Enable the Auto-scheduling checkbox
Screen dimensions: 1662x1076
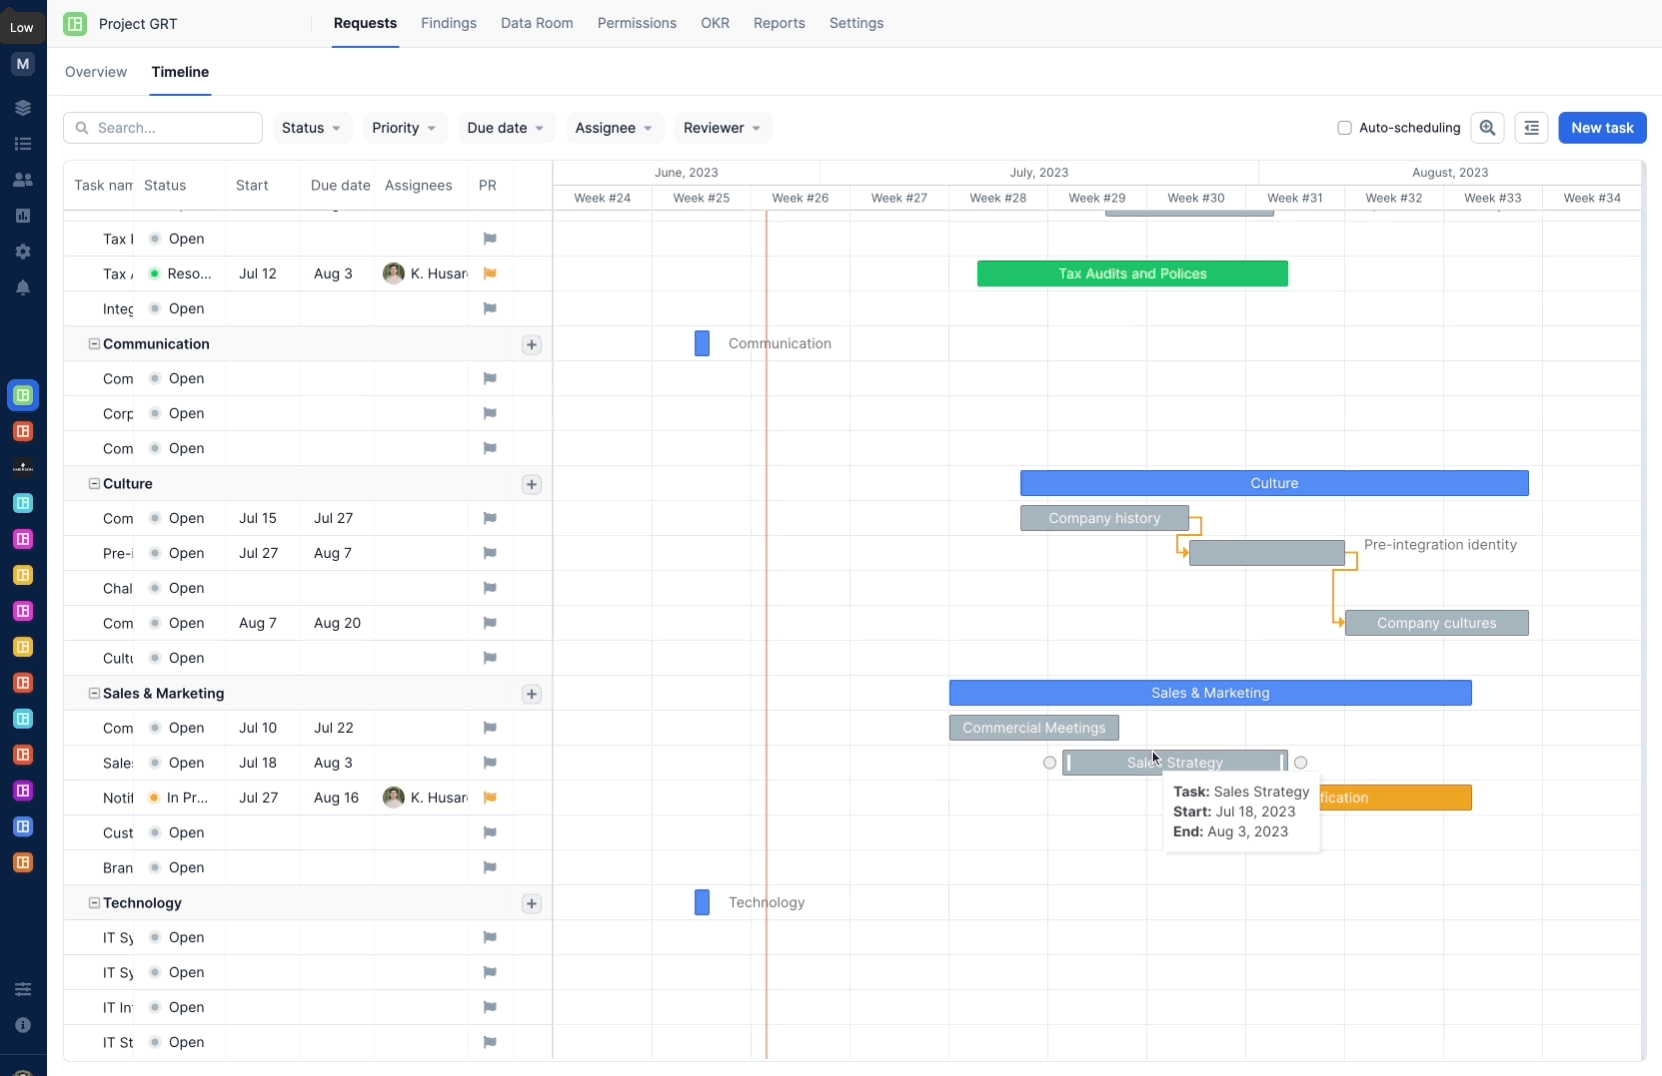click(1345, 128)
